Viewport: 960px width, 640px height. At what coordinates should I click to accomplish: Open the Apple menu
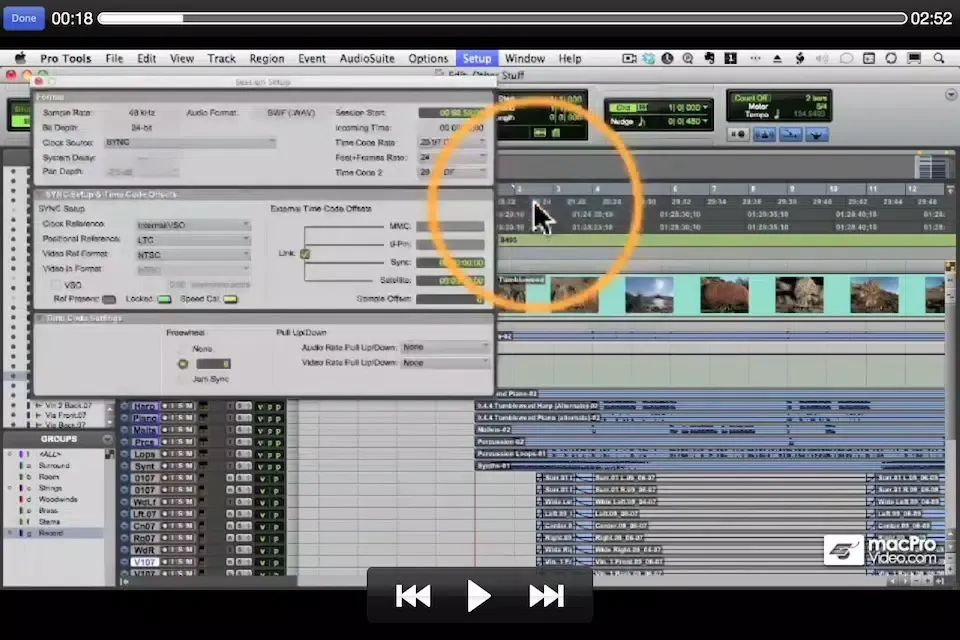[x=20, y=58]
